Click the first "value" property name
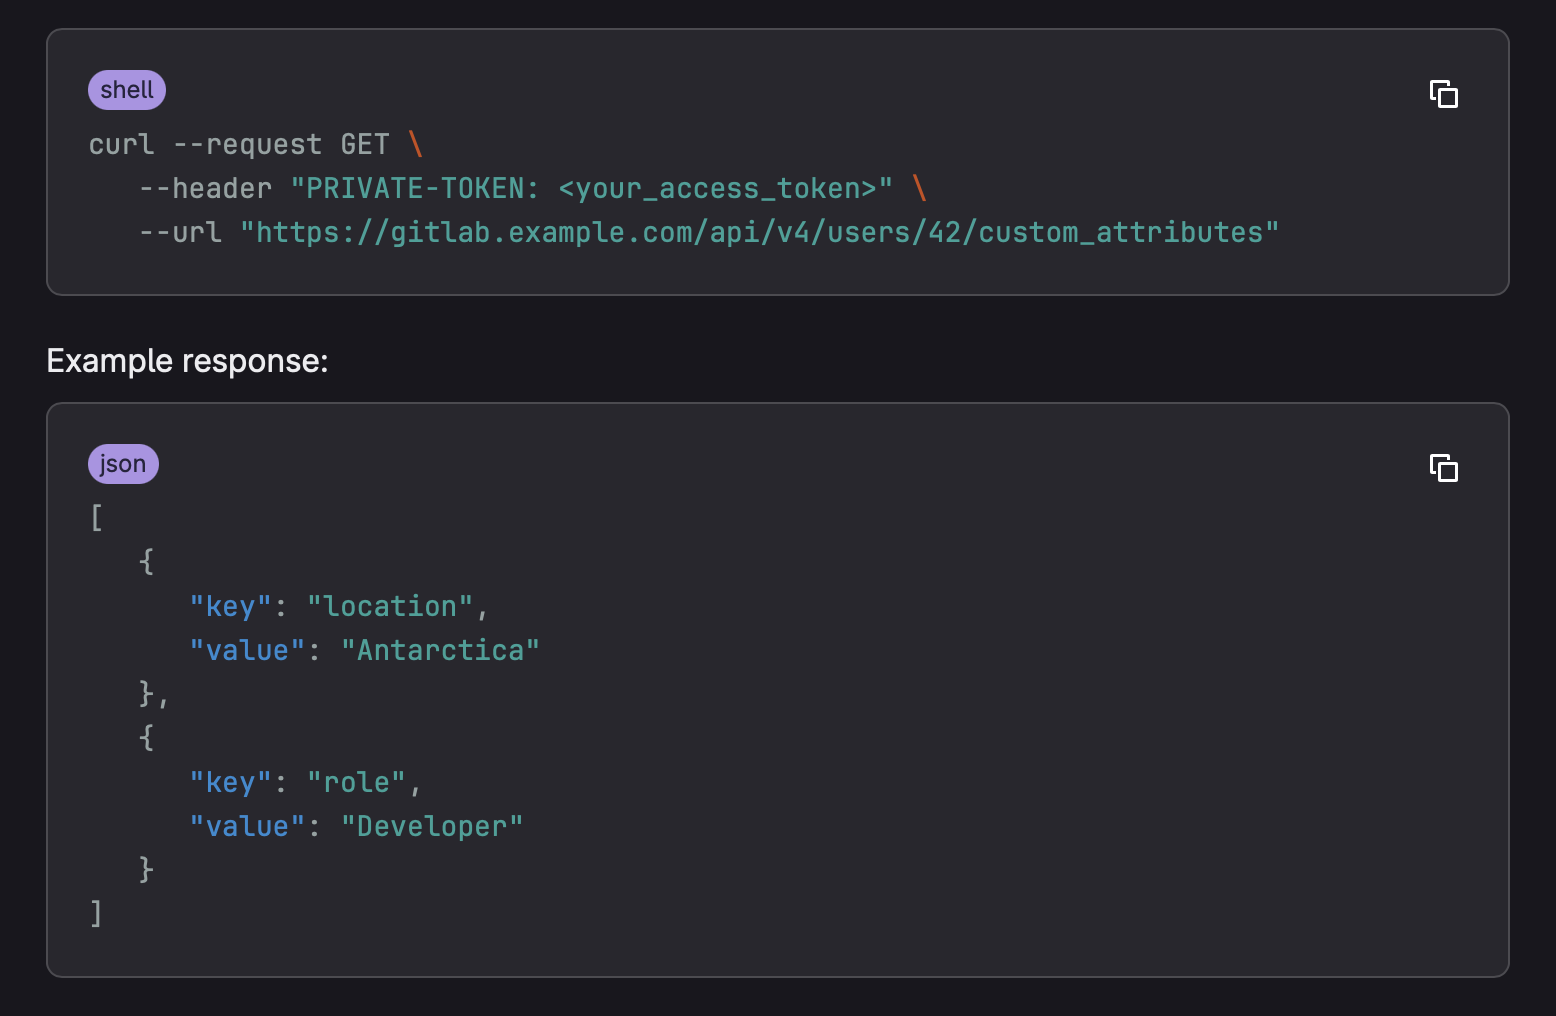Image resolution: width=1556 pixels, height=1016 pixels. tap(247, 650)
